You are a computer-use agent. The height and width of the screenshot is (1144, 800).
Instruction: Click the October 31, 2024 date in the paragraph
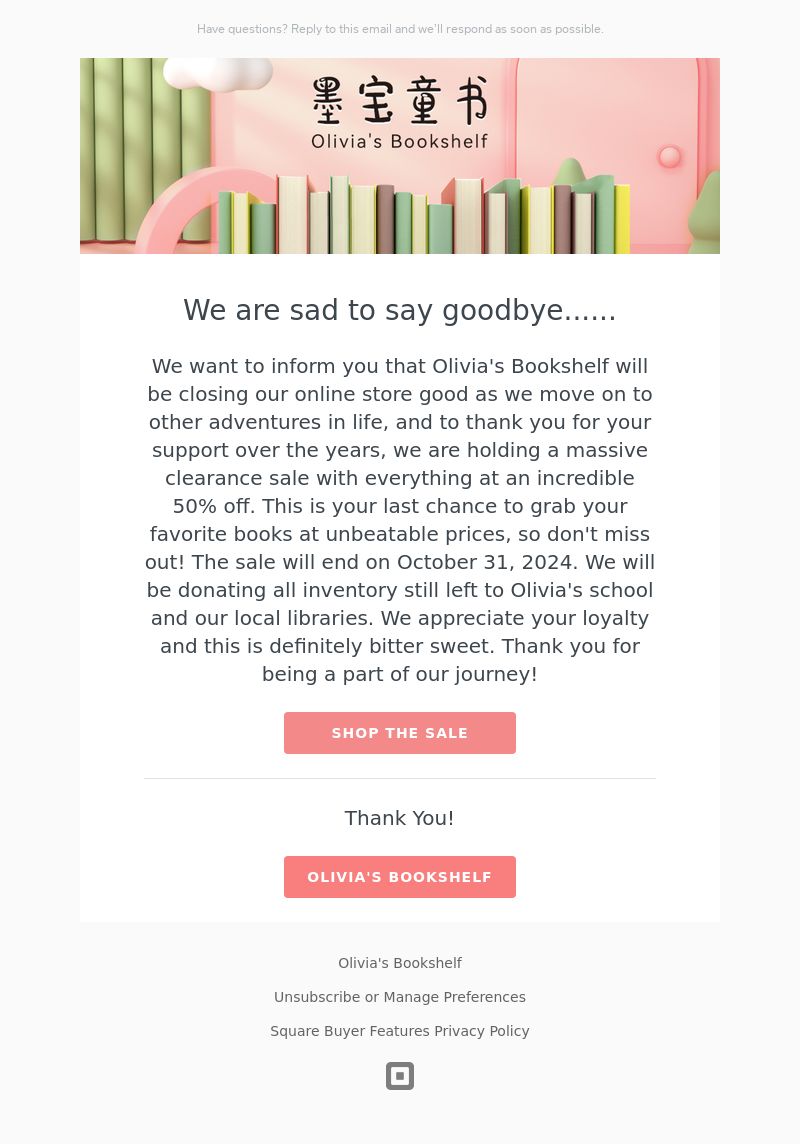coord(485,563)
